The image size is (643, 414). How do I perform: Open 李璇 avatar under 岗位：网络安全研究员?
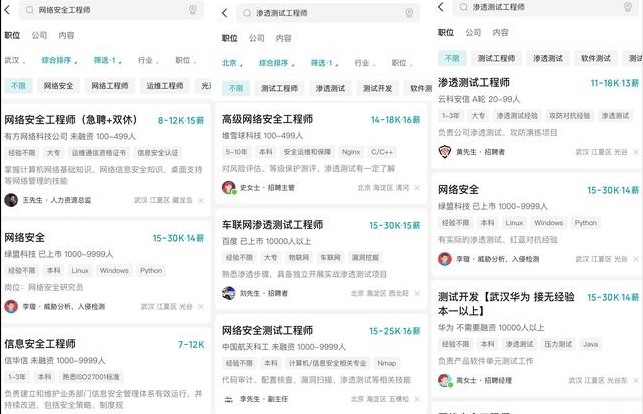point(11,306)
